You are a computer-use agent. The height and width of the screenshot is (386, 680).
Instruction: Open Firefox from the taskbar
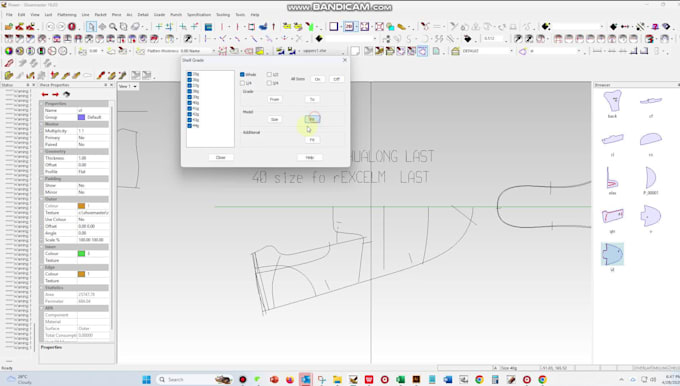(x=290, y=379)
